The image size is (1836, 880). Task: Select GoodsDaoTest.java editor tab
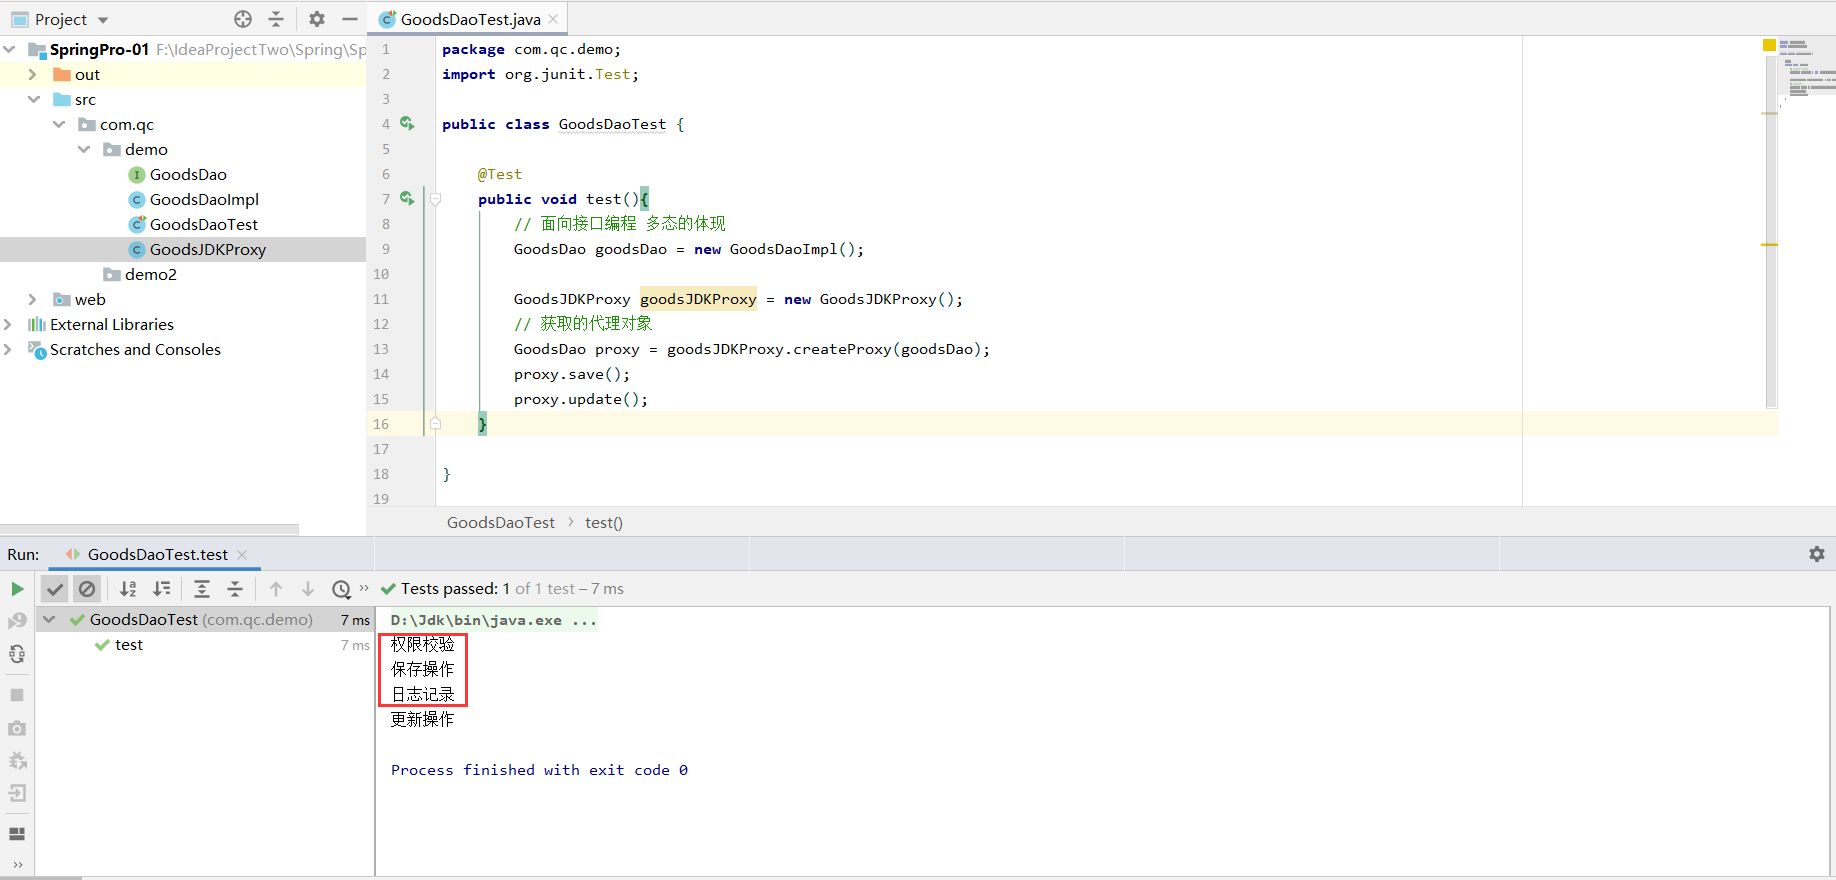click(469, 19)
